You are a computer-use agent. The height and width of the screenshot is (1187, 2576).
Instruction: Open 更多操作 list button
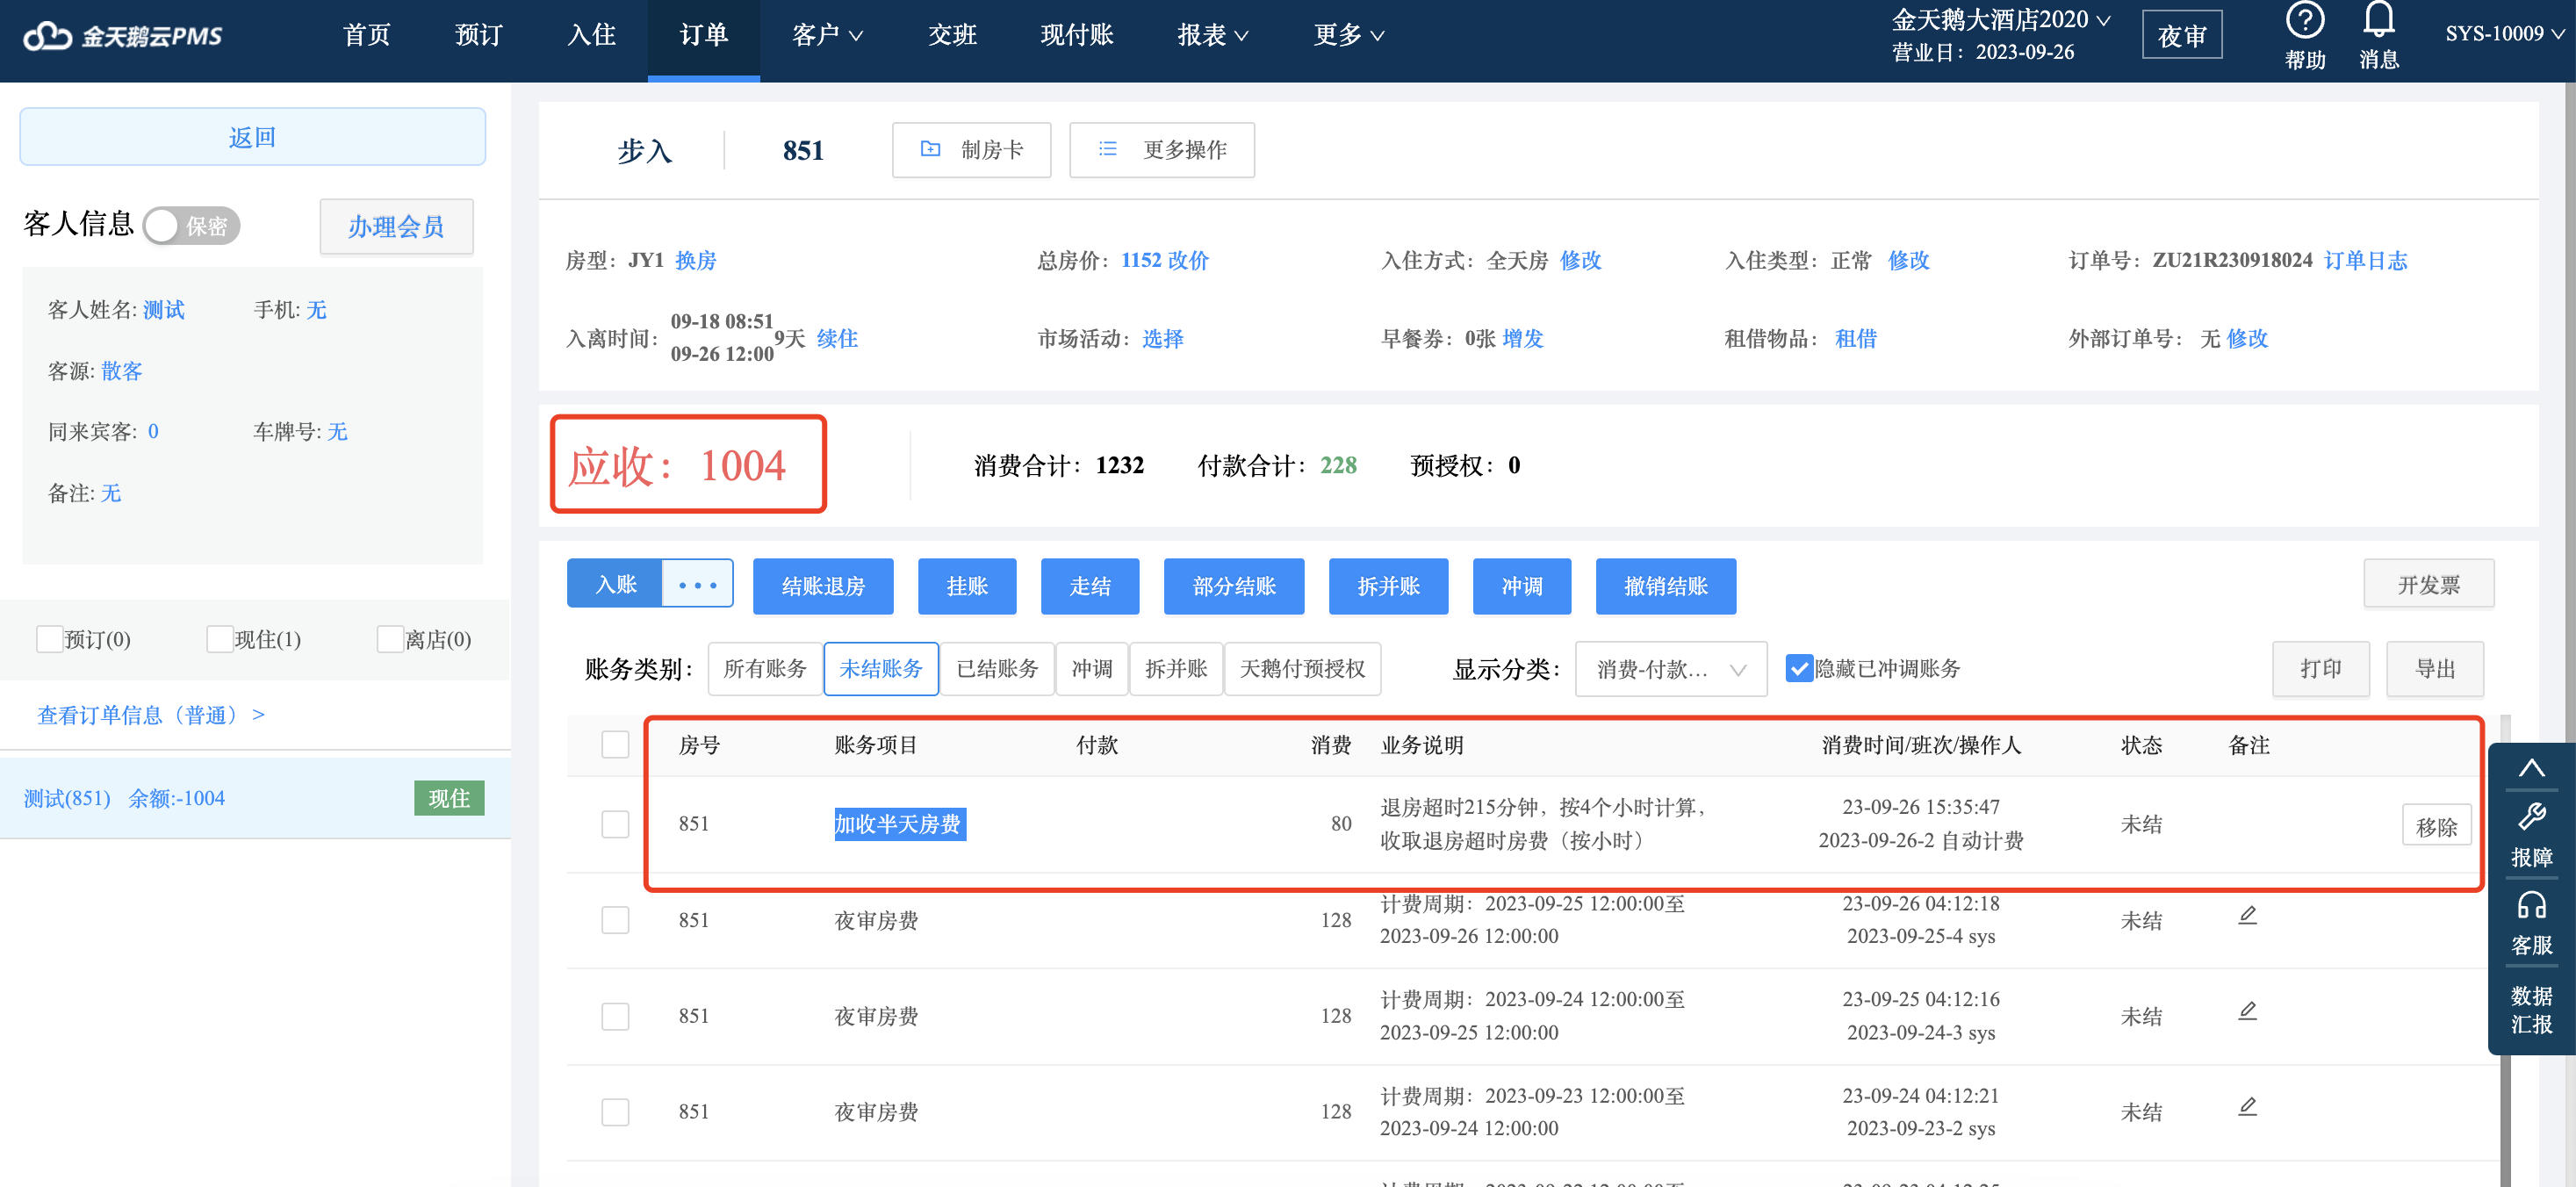coord(1162,150)
